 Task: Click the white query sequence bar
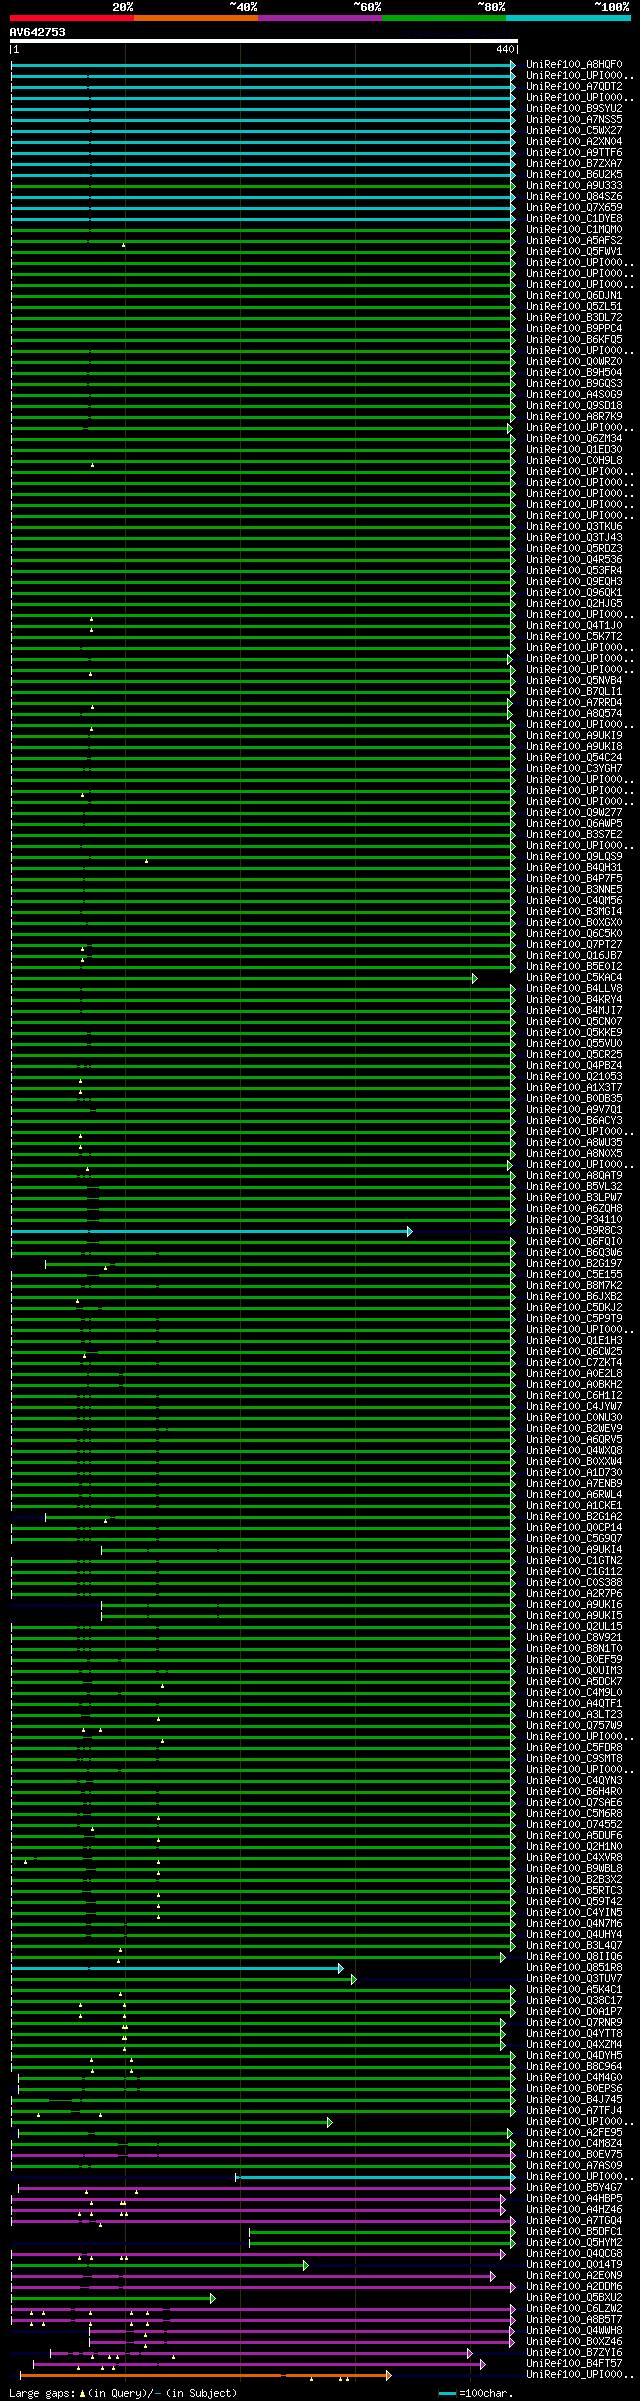(264, 41)
